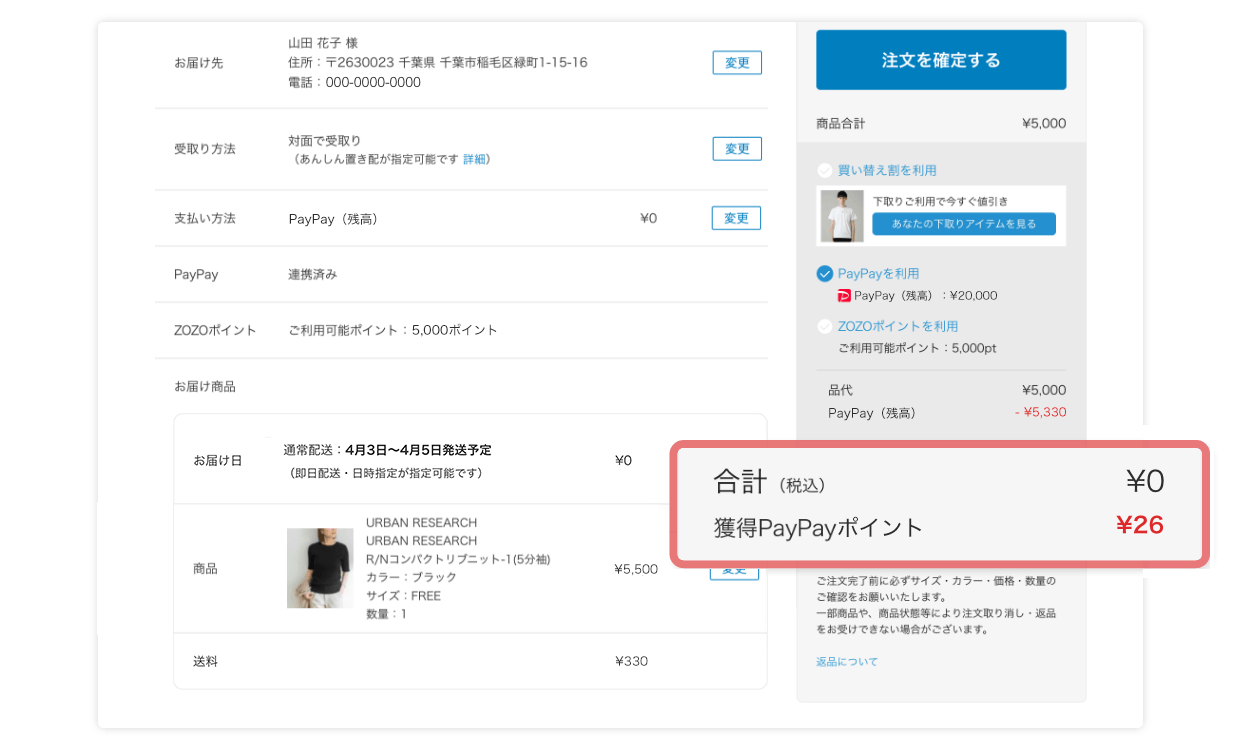Change the 受取り方法 receiving method
This screenshot has height=750, width=1240.
point(737,148)
